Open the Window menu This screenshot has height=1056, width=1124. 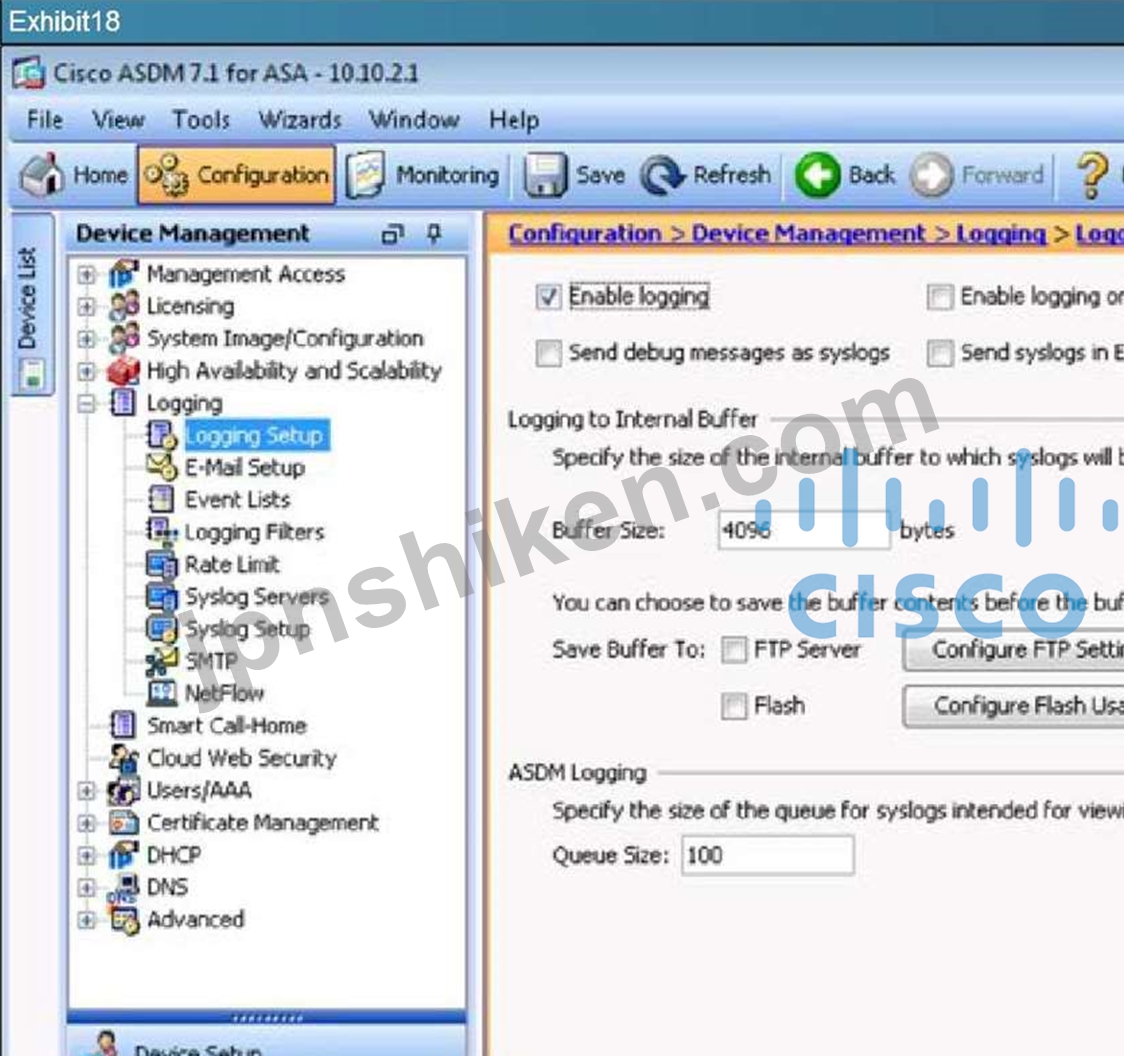tap(414, 119)
